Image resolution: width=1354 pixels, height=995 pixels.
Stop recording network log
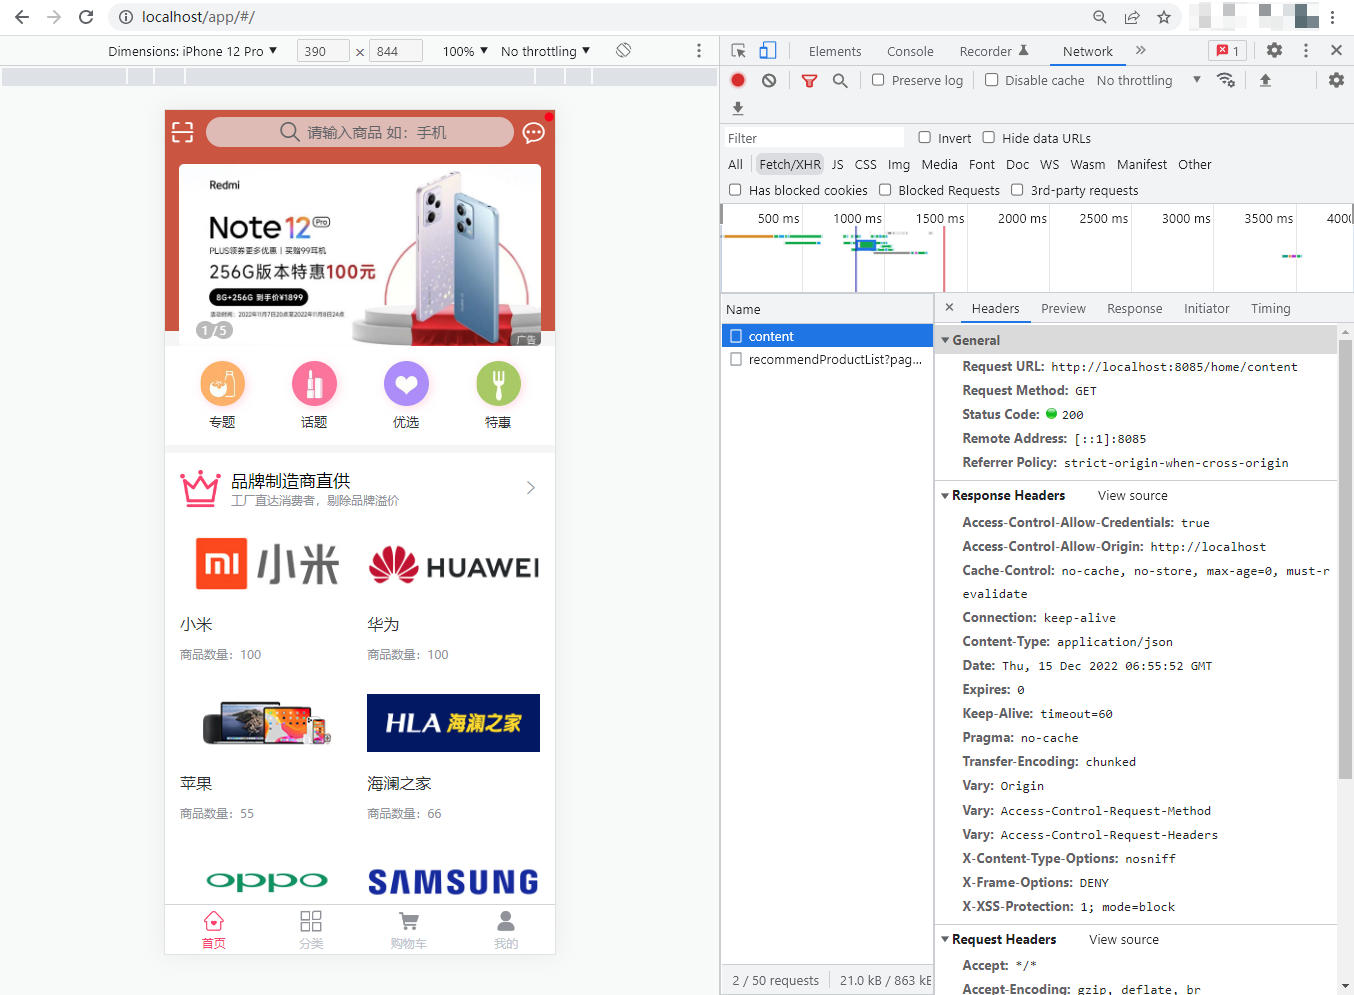tap(738, 80)
